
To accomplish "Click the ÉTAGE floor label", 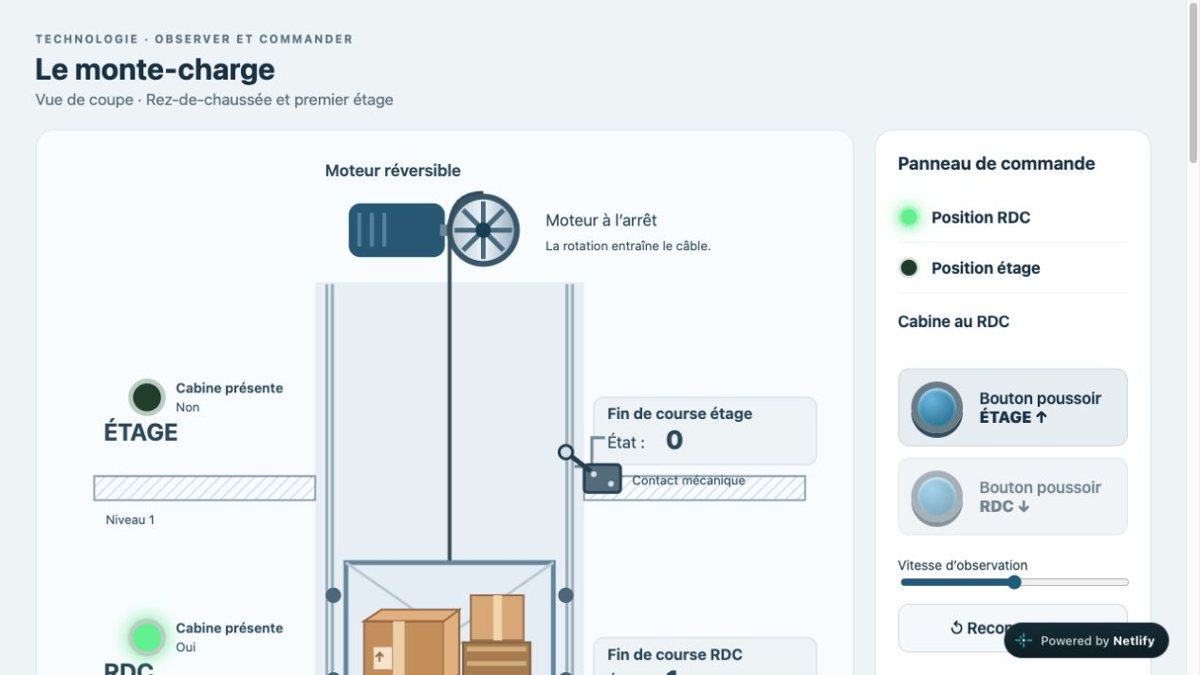I will (141, 432).
